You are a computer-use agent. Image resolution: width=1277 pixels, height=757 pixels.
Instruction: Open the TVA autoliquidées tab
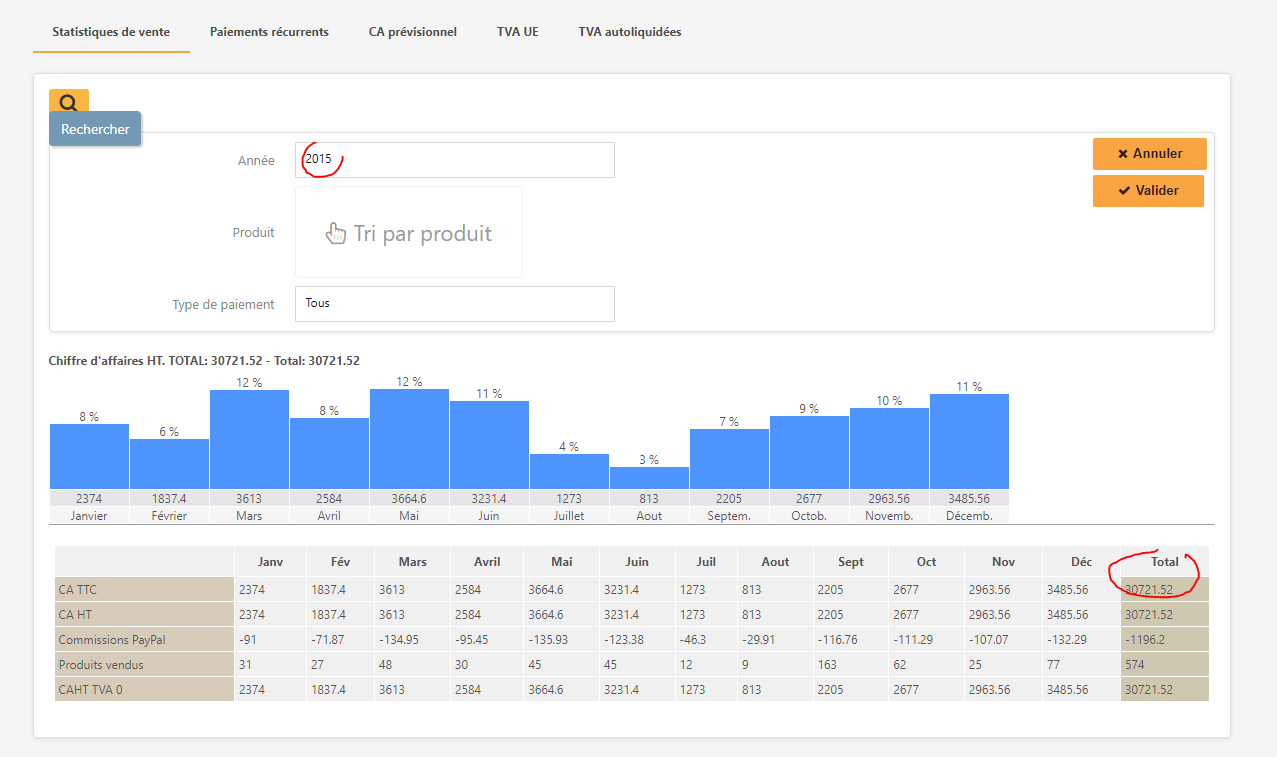coord(629,32)
